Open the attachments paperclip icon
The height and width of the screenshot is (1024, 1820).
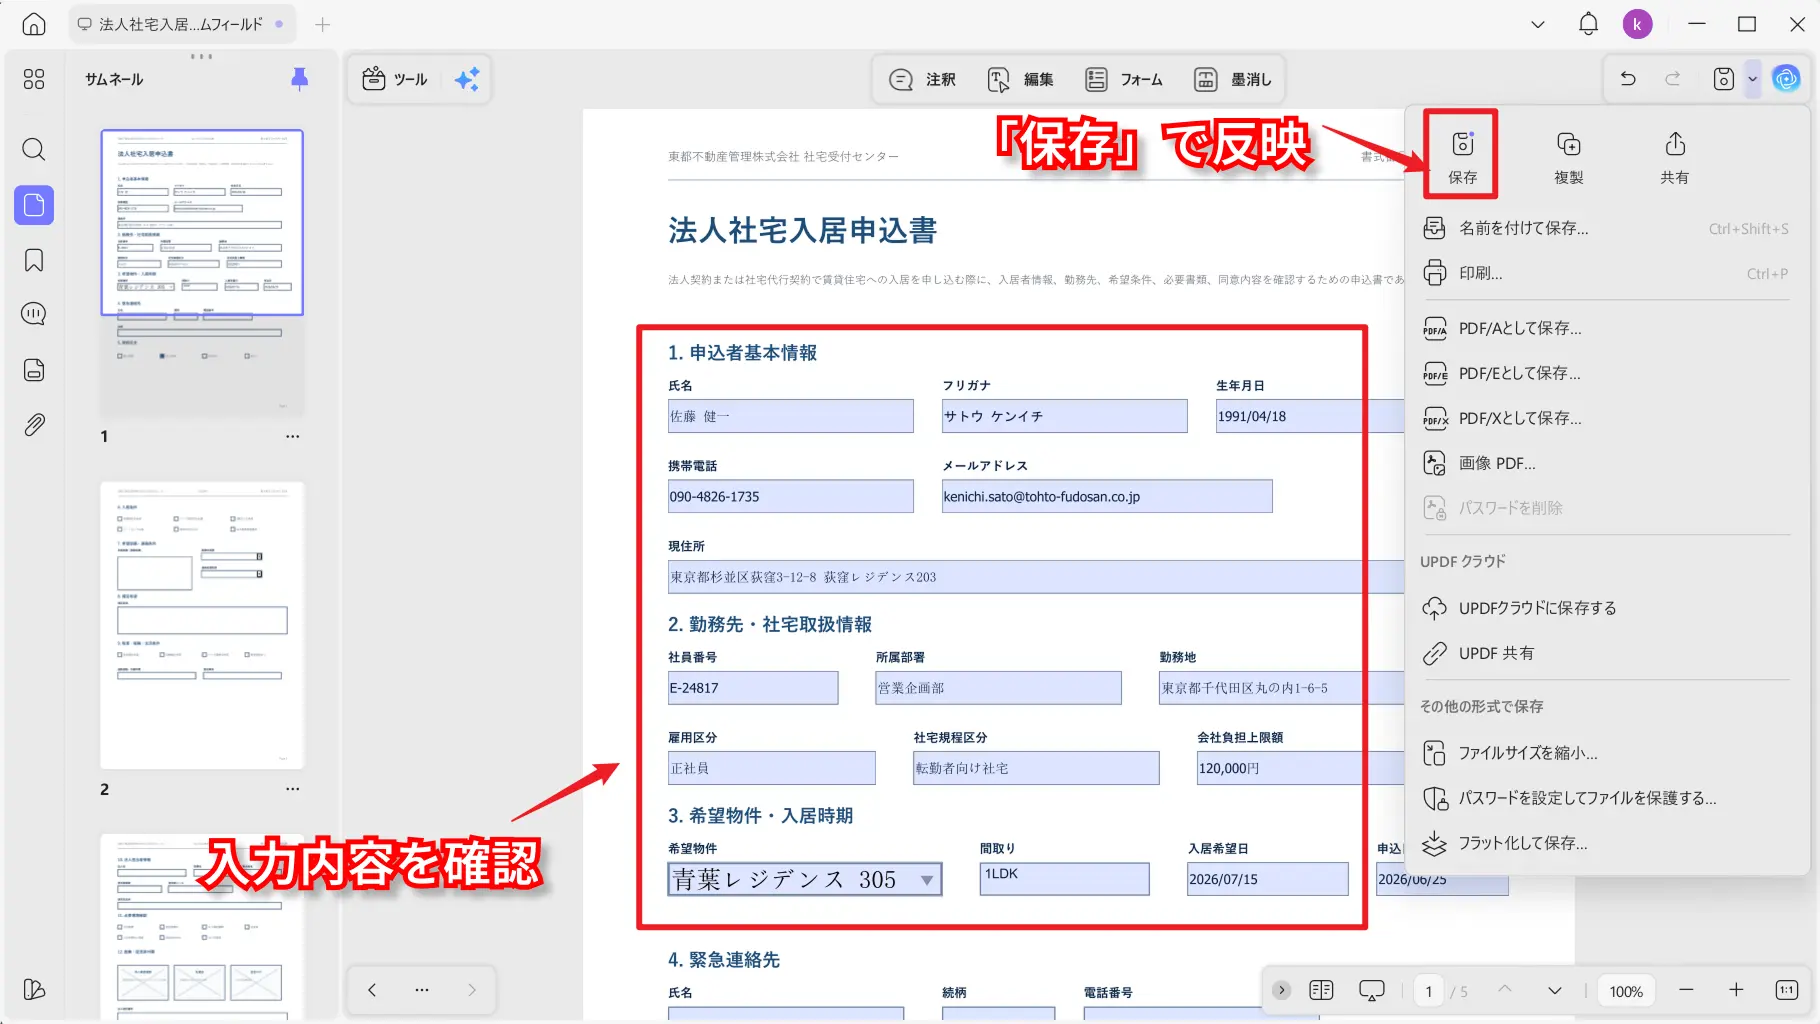coord(34,425)
